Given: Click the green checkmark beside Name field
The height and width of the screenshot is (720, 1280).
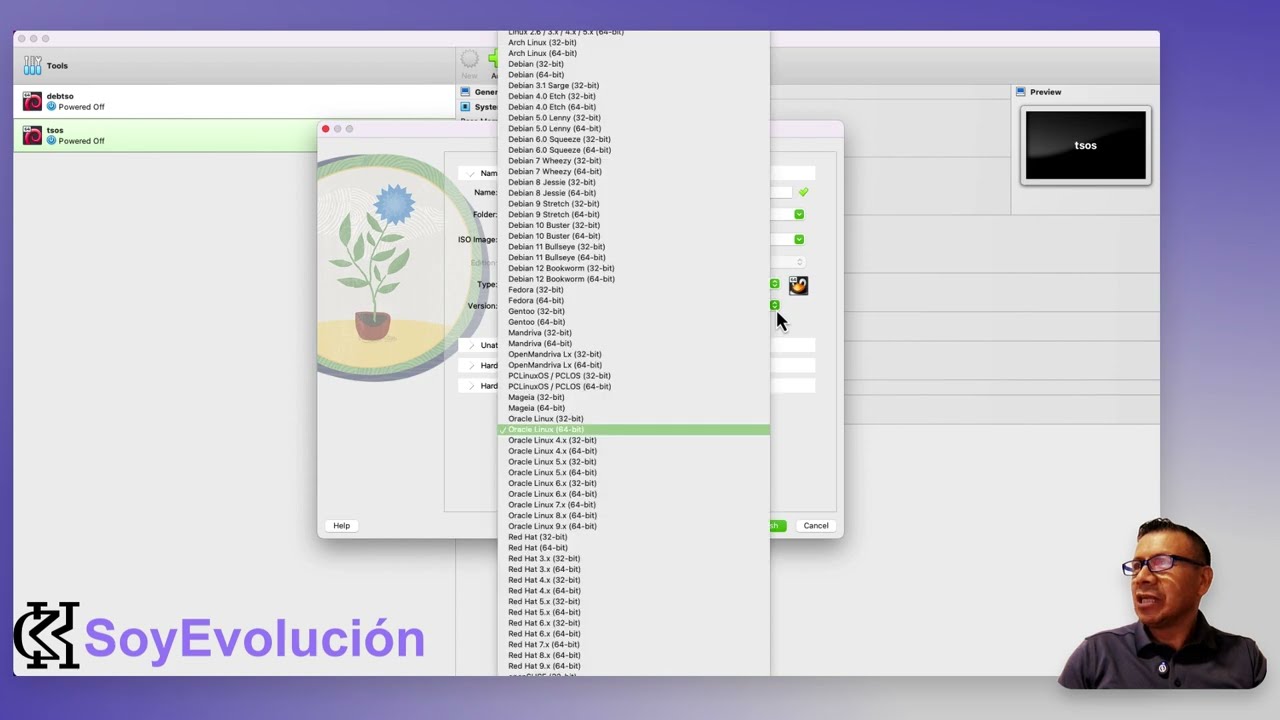Looking at the screenshot, I should (803, 192).
